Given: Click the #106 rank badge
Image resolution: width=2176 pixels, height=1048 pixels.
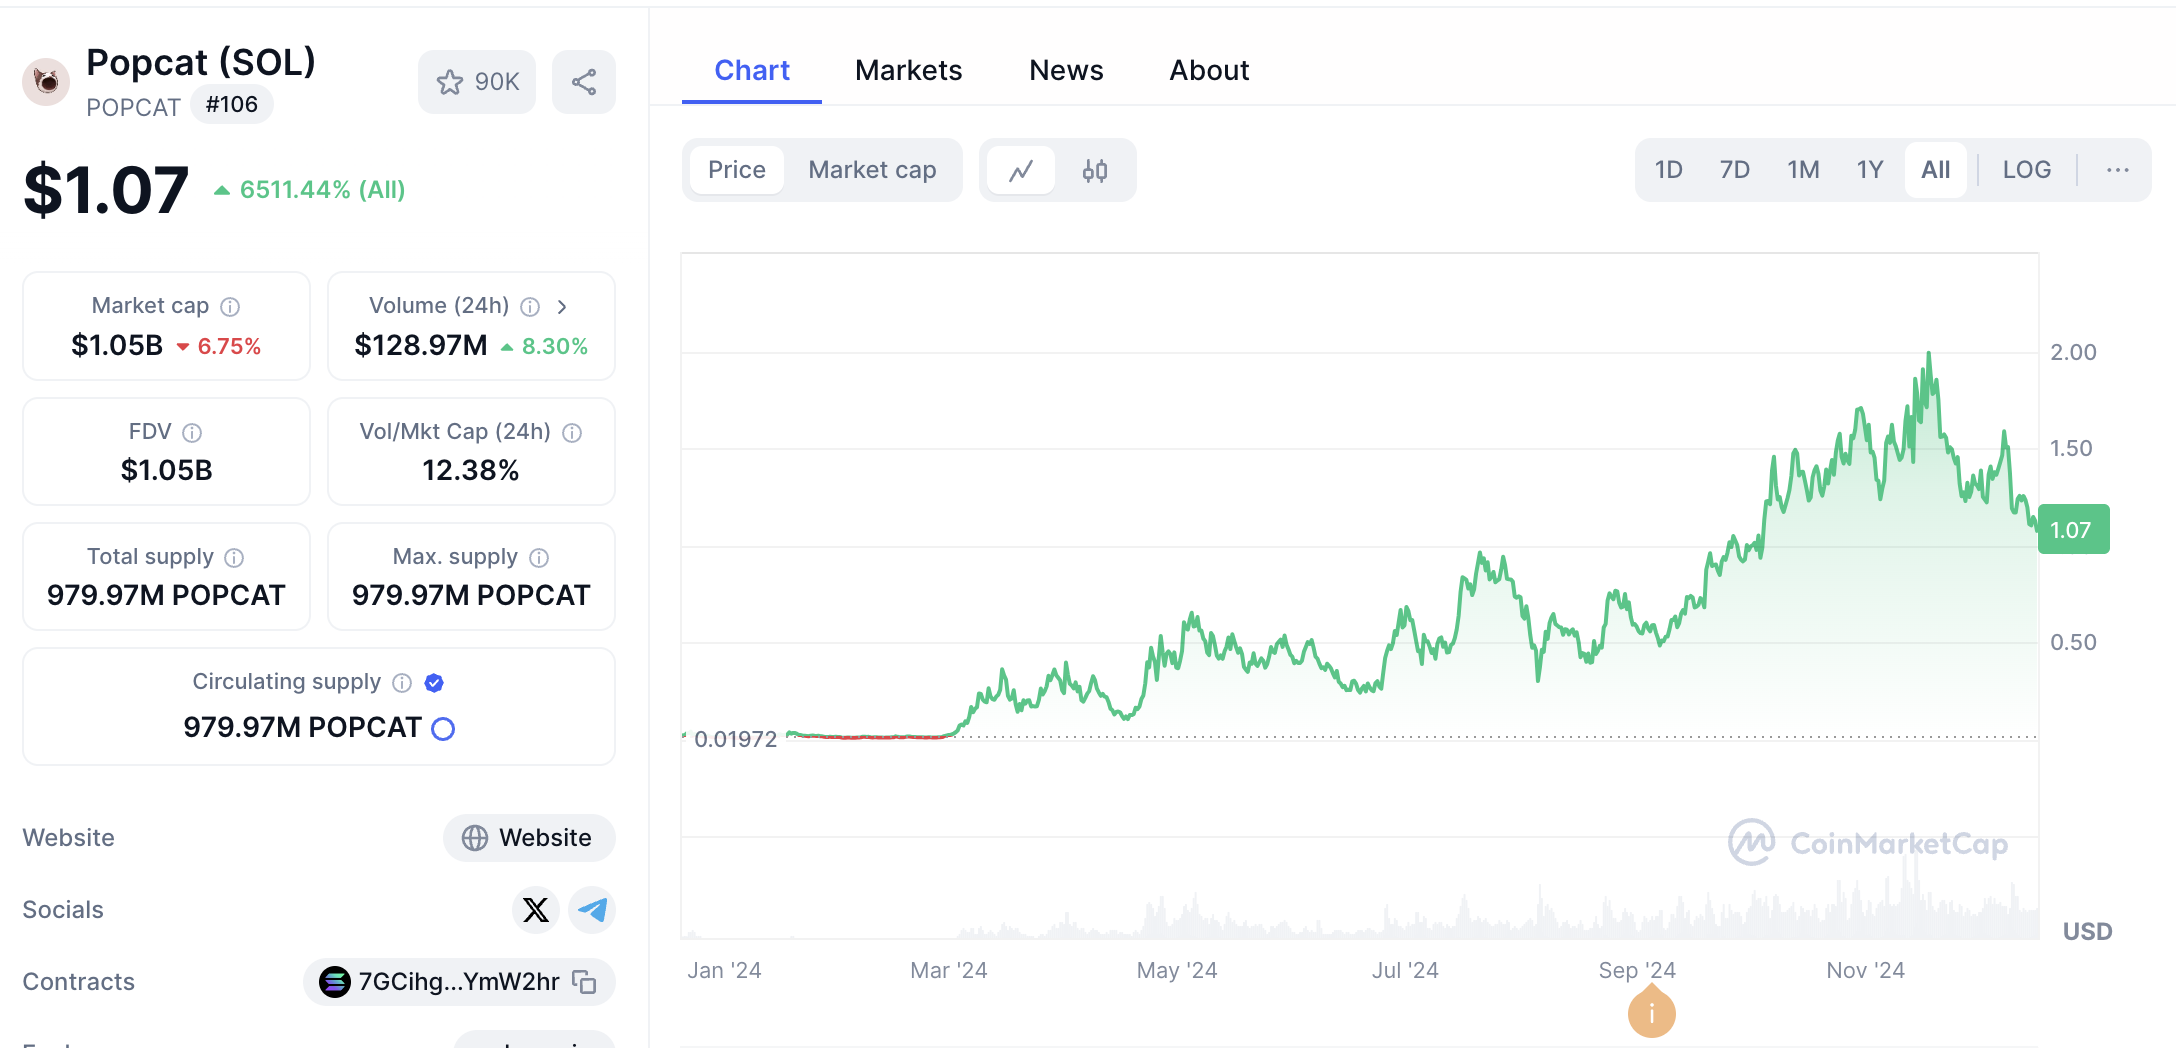Looking at the screenshot, I should [x=232, y=105].
